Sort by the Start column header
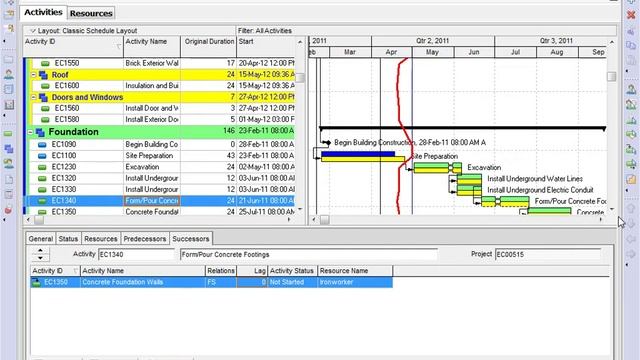The image size is (640, 360). coord(265,46)
